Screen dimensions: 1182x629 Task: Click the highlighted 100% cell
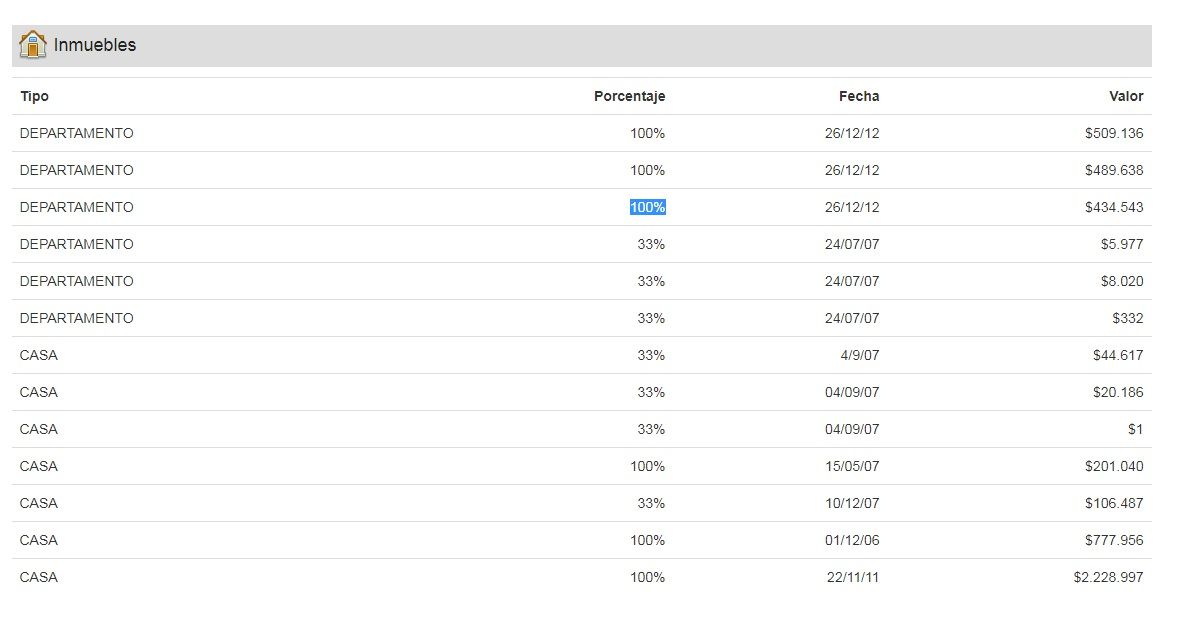pyautogui.click(x=647, y=207)
